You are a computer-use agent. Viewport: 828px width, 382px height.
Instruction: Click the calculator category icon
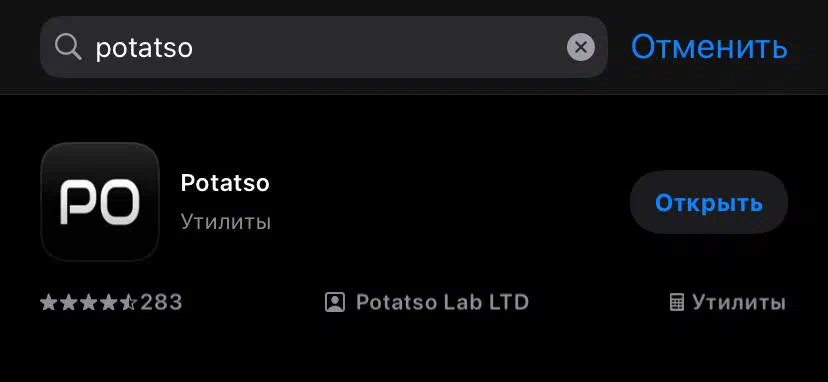point(677,303)
